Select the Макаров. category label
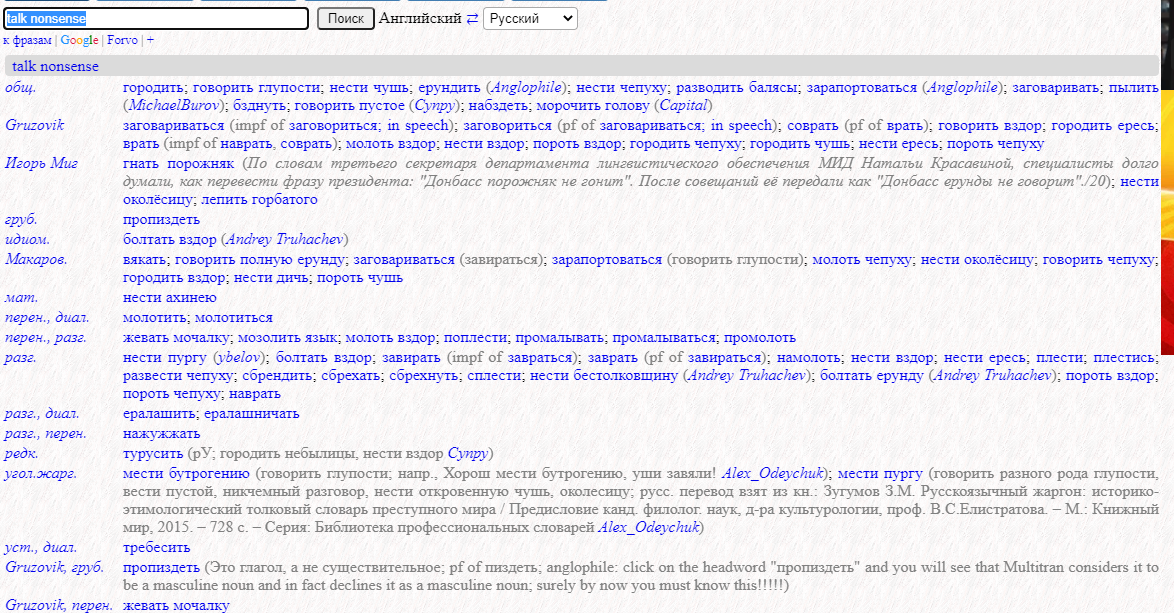The height and width of the screenshot is (613, 1174). point(36,259)
